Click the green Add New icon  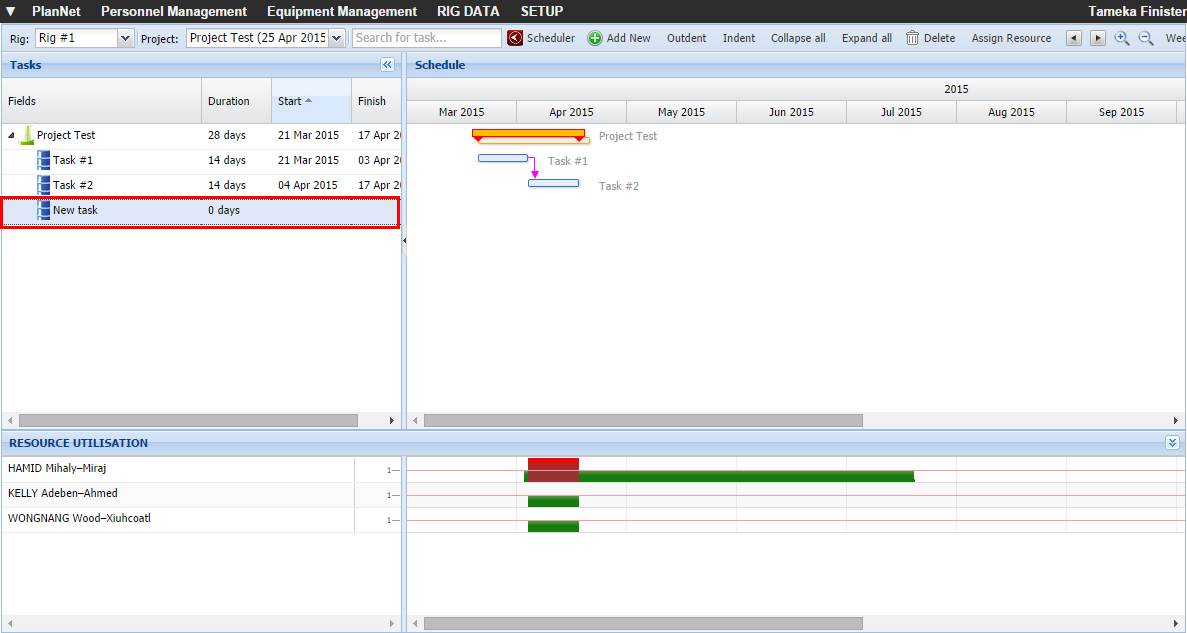[595, 38]
